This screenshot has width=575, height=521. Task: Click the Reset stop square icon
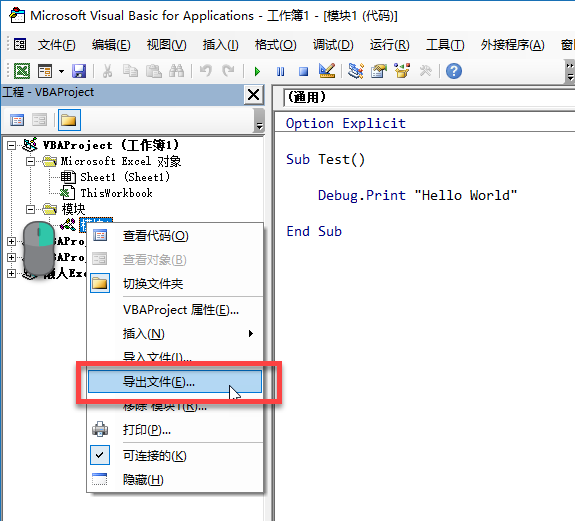coord(303,71)
